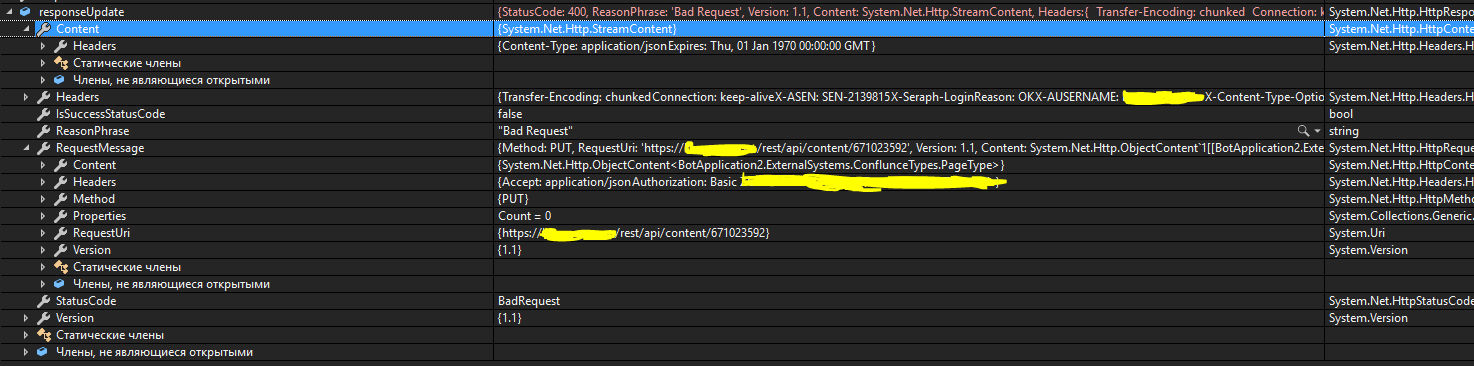Viewport: 1474px width, 366px height.
Task: Expand the Method node
Action: pyautogui.click(x=43, y=199)
